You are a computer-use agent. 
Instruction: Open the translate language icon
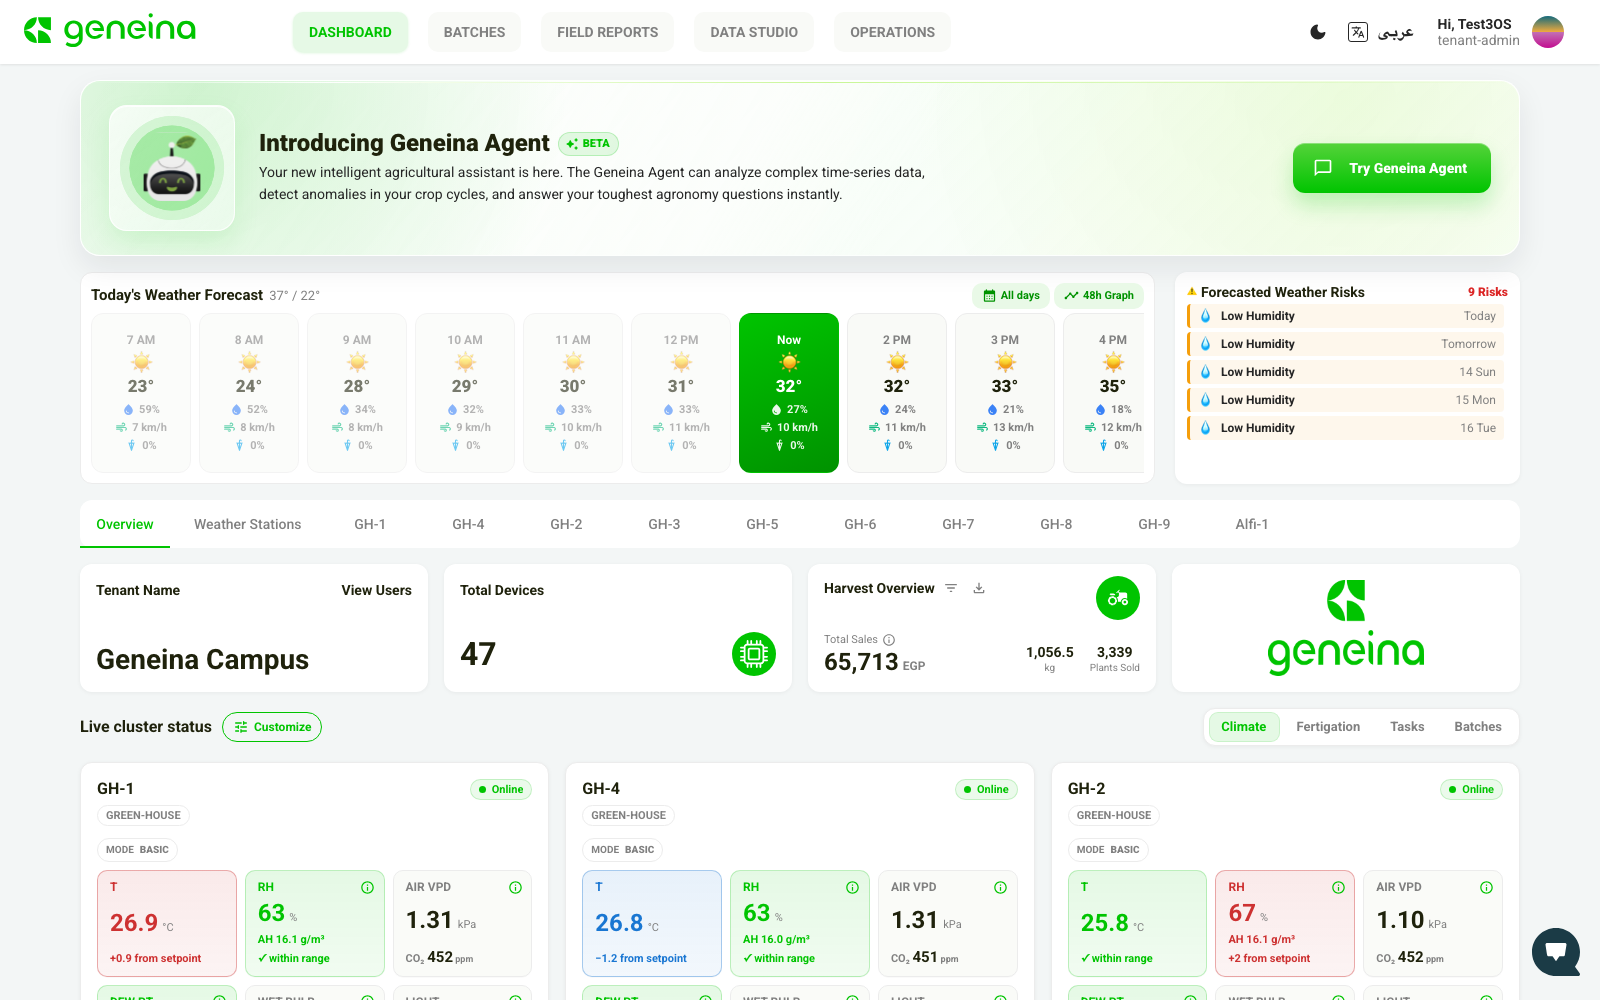[1357, 32]
